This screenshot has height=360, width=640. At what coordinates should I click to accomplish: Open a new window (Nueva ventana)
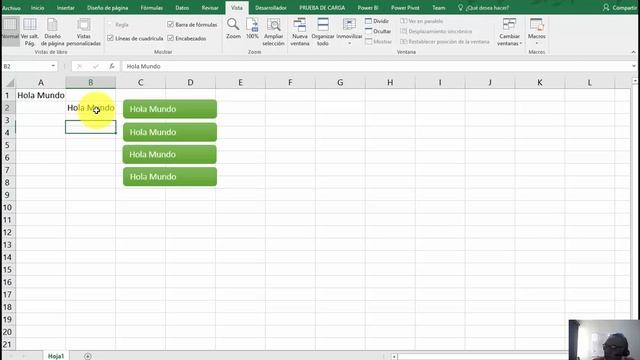[300, 32]
